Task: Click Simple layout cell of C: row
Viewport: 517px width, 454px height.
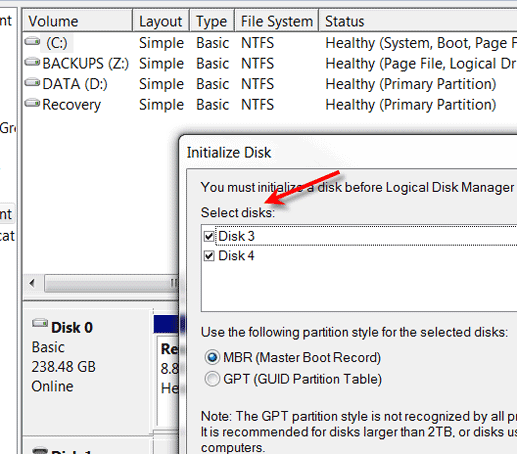Action: click(x=161, y=43)
